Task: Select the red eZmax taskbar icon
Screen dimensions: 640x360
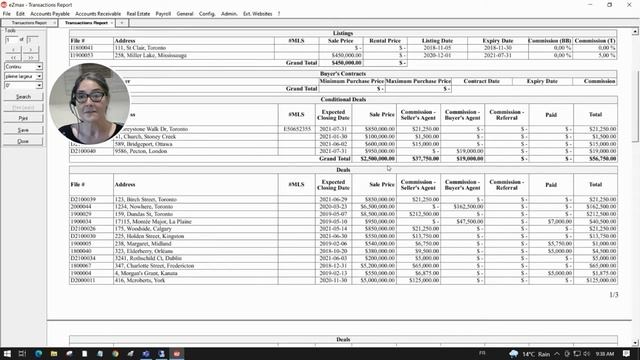Action: (x=177, y=353)
